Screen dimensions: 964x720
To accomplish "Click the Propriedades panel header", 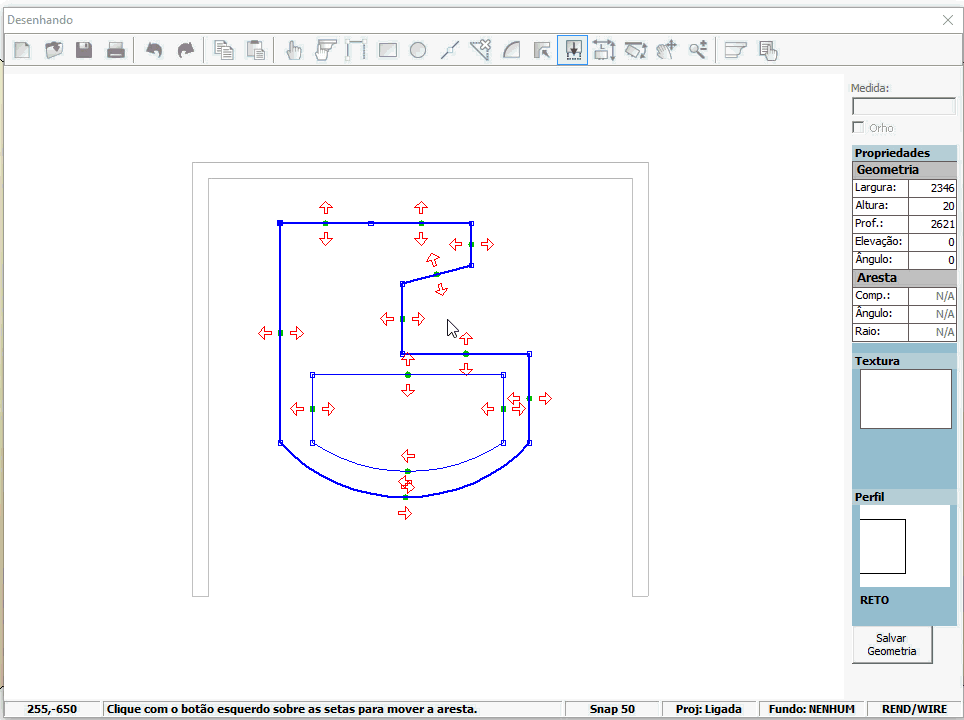I will coord(904,152).
